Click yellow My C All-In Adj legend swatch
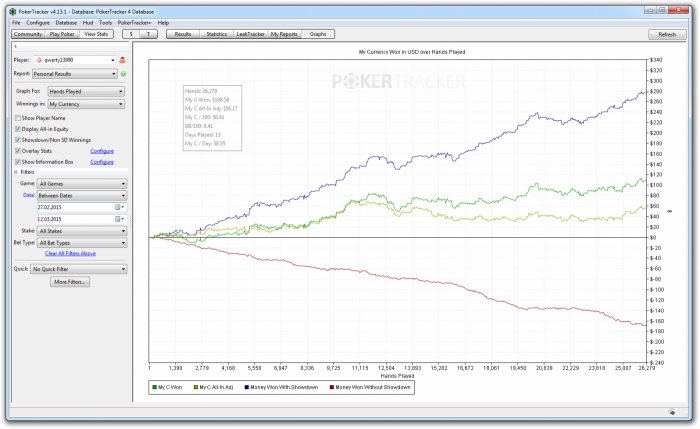 (196, 387)
